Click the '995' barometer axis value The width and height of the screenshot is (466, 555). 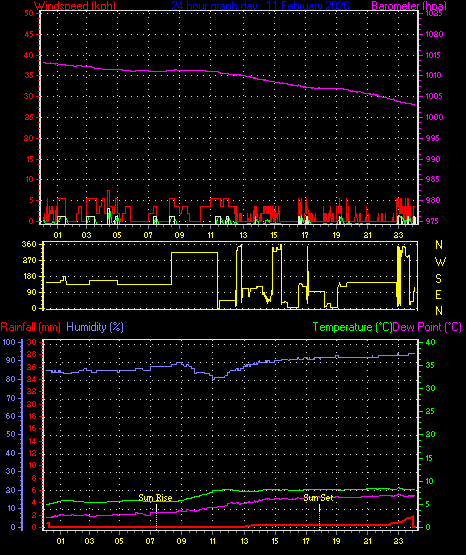tap(432, 138)
